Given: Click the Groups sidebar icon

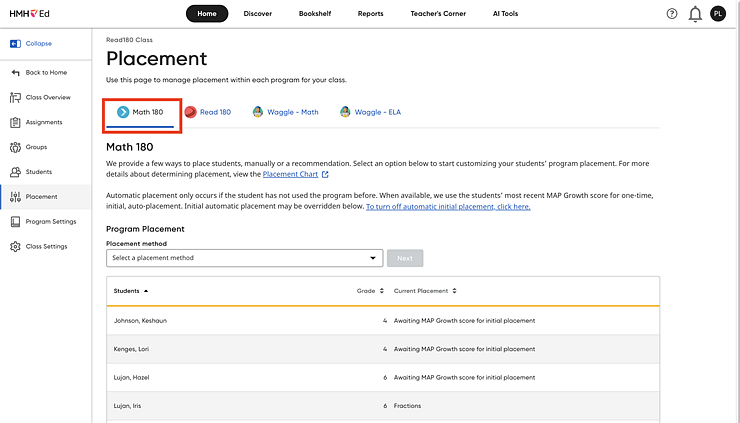Looking at the screenshot, I should (15, 147).
